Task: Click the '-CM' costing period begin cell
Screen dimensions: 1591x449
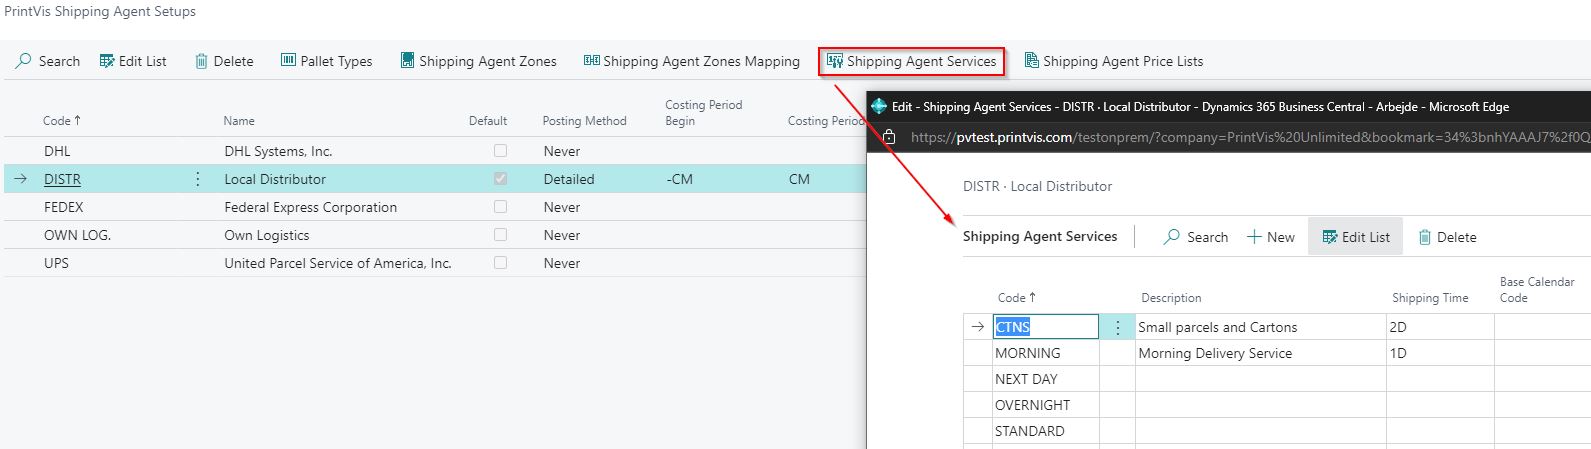Action: pos(679,179)
